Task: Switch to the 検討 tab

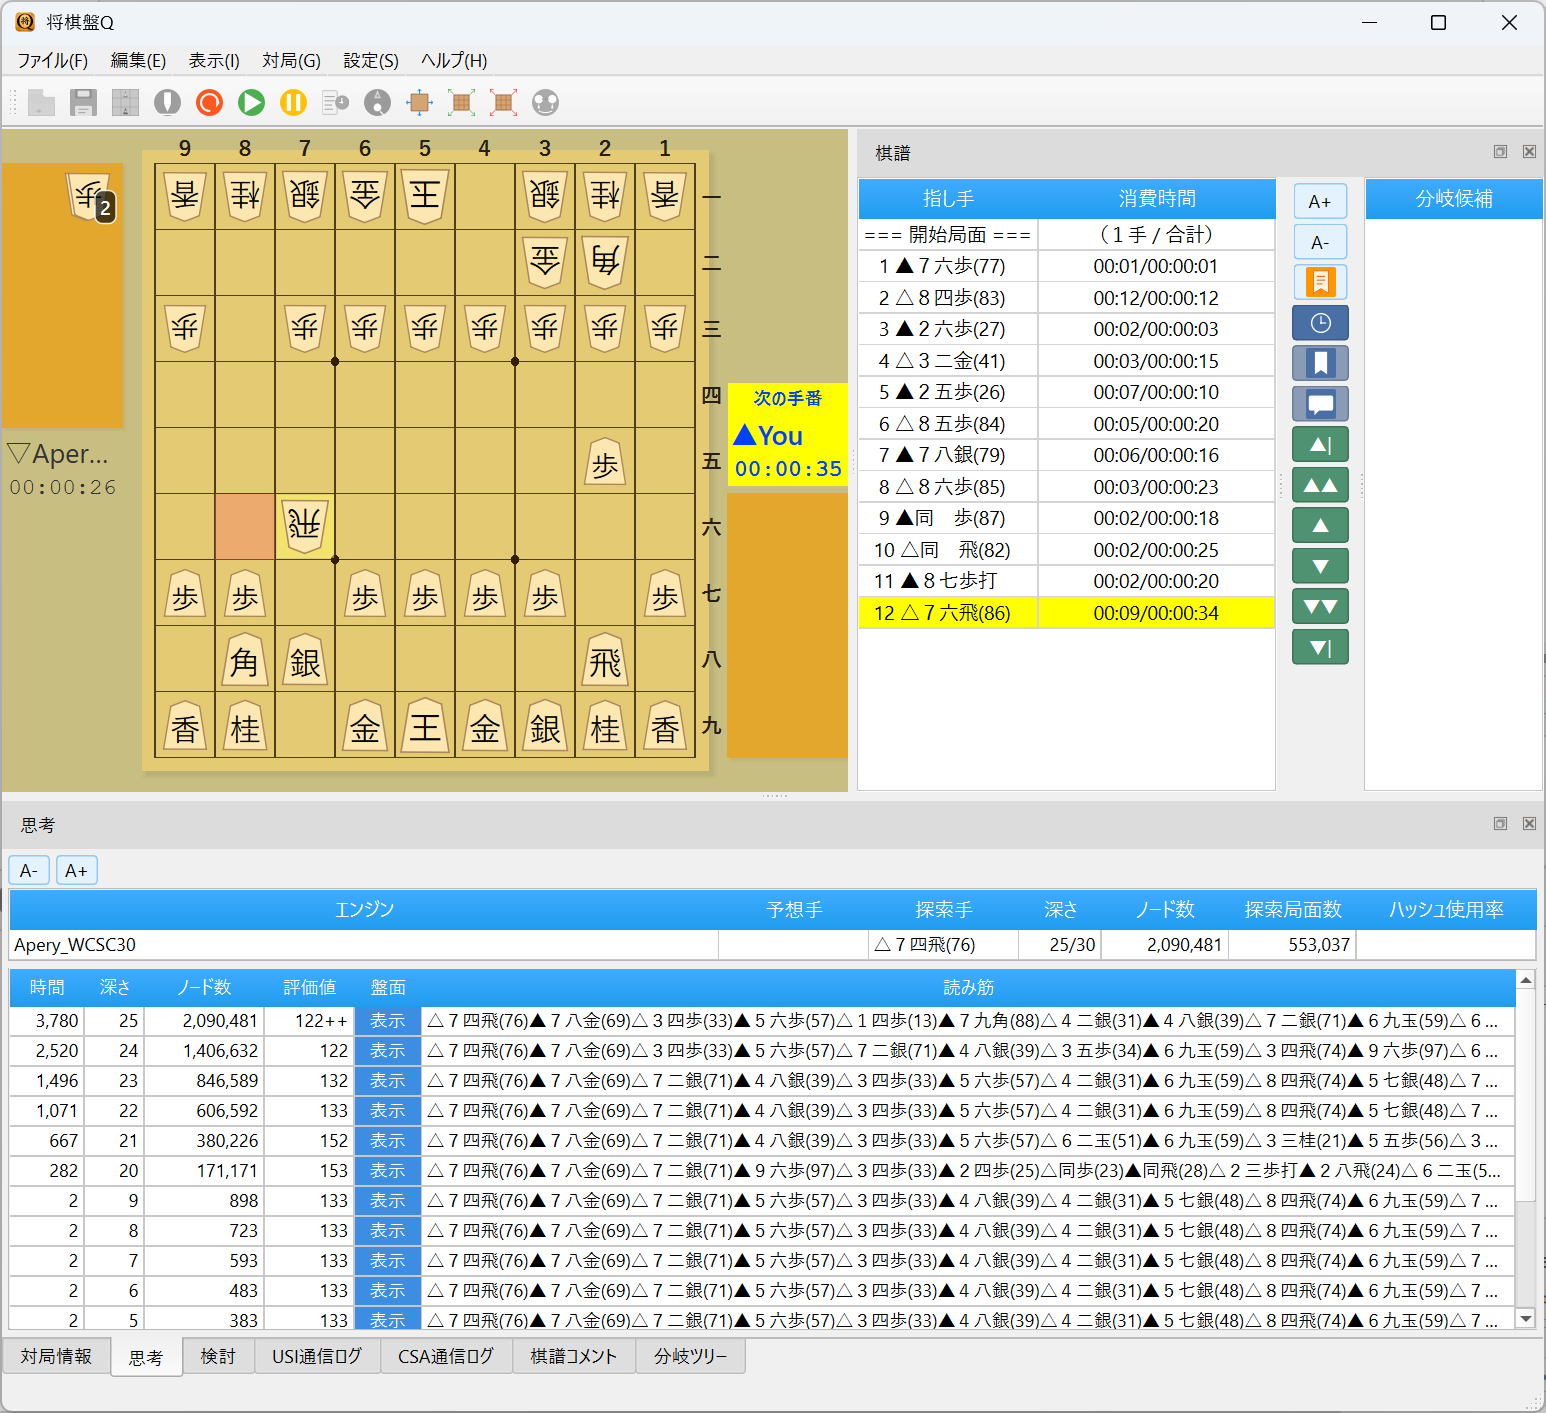Action: (218, 1356)
